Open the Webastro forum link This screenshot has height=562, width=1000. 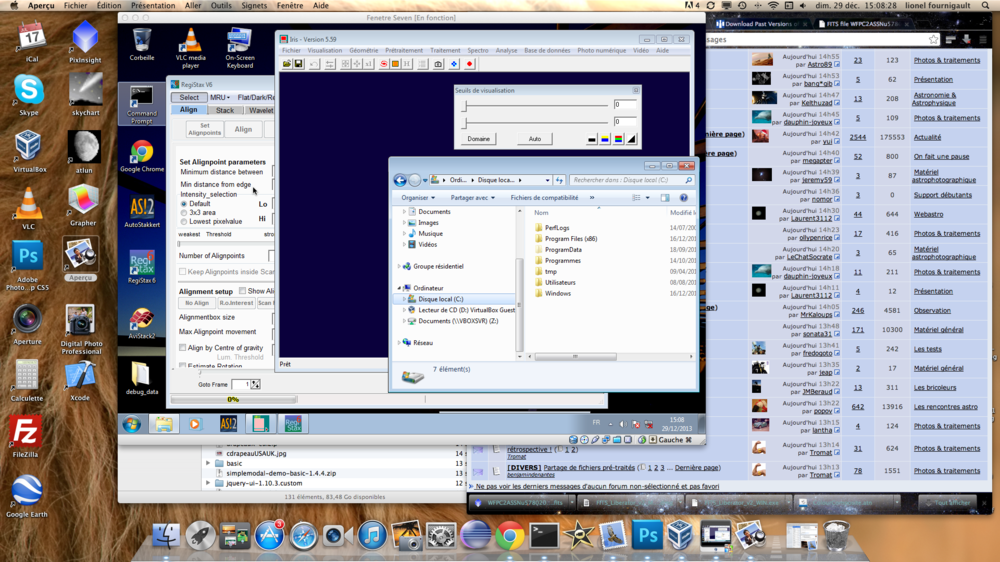click(928, 214)
